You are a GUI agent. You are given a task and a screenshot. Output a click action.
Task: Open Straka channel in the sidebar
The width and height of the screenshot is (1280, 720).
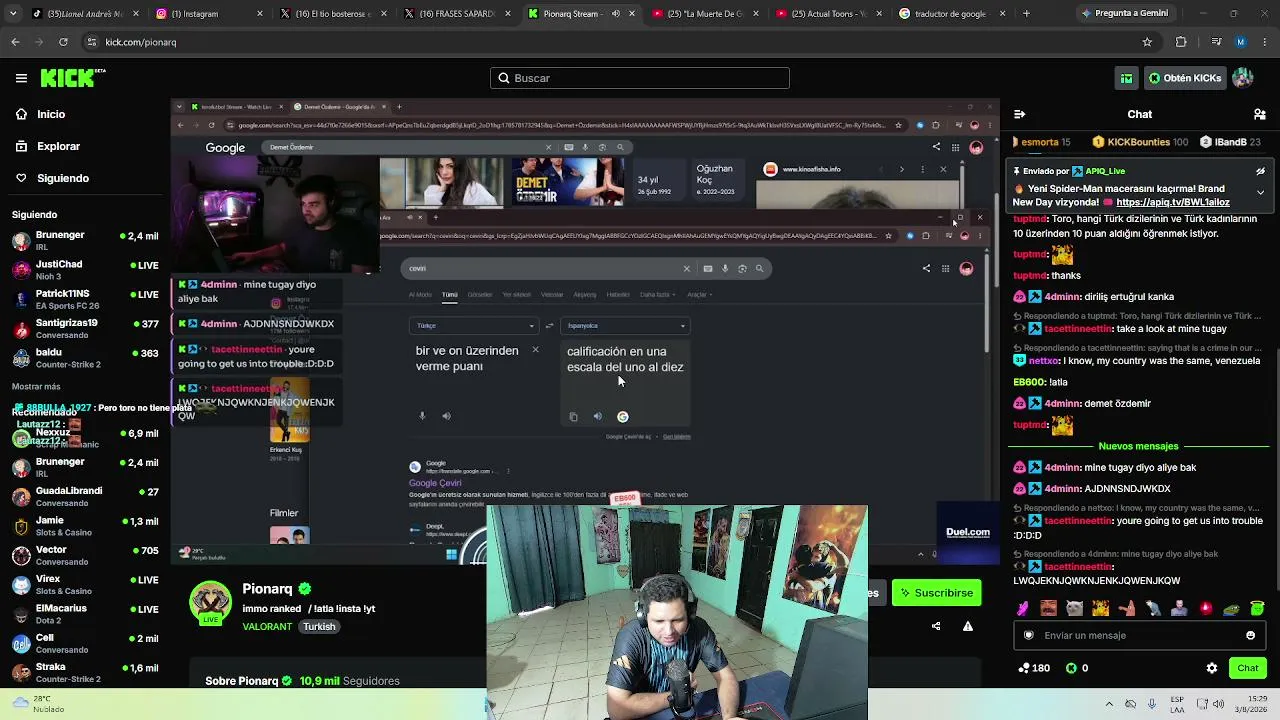coord(84,672)
